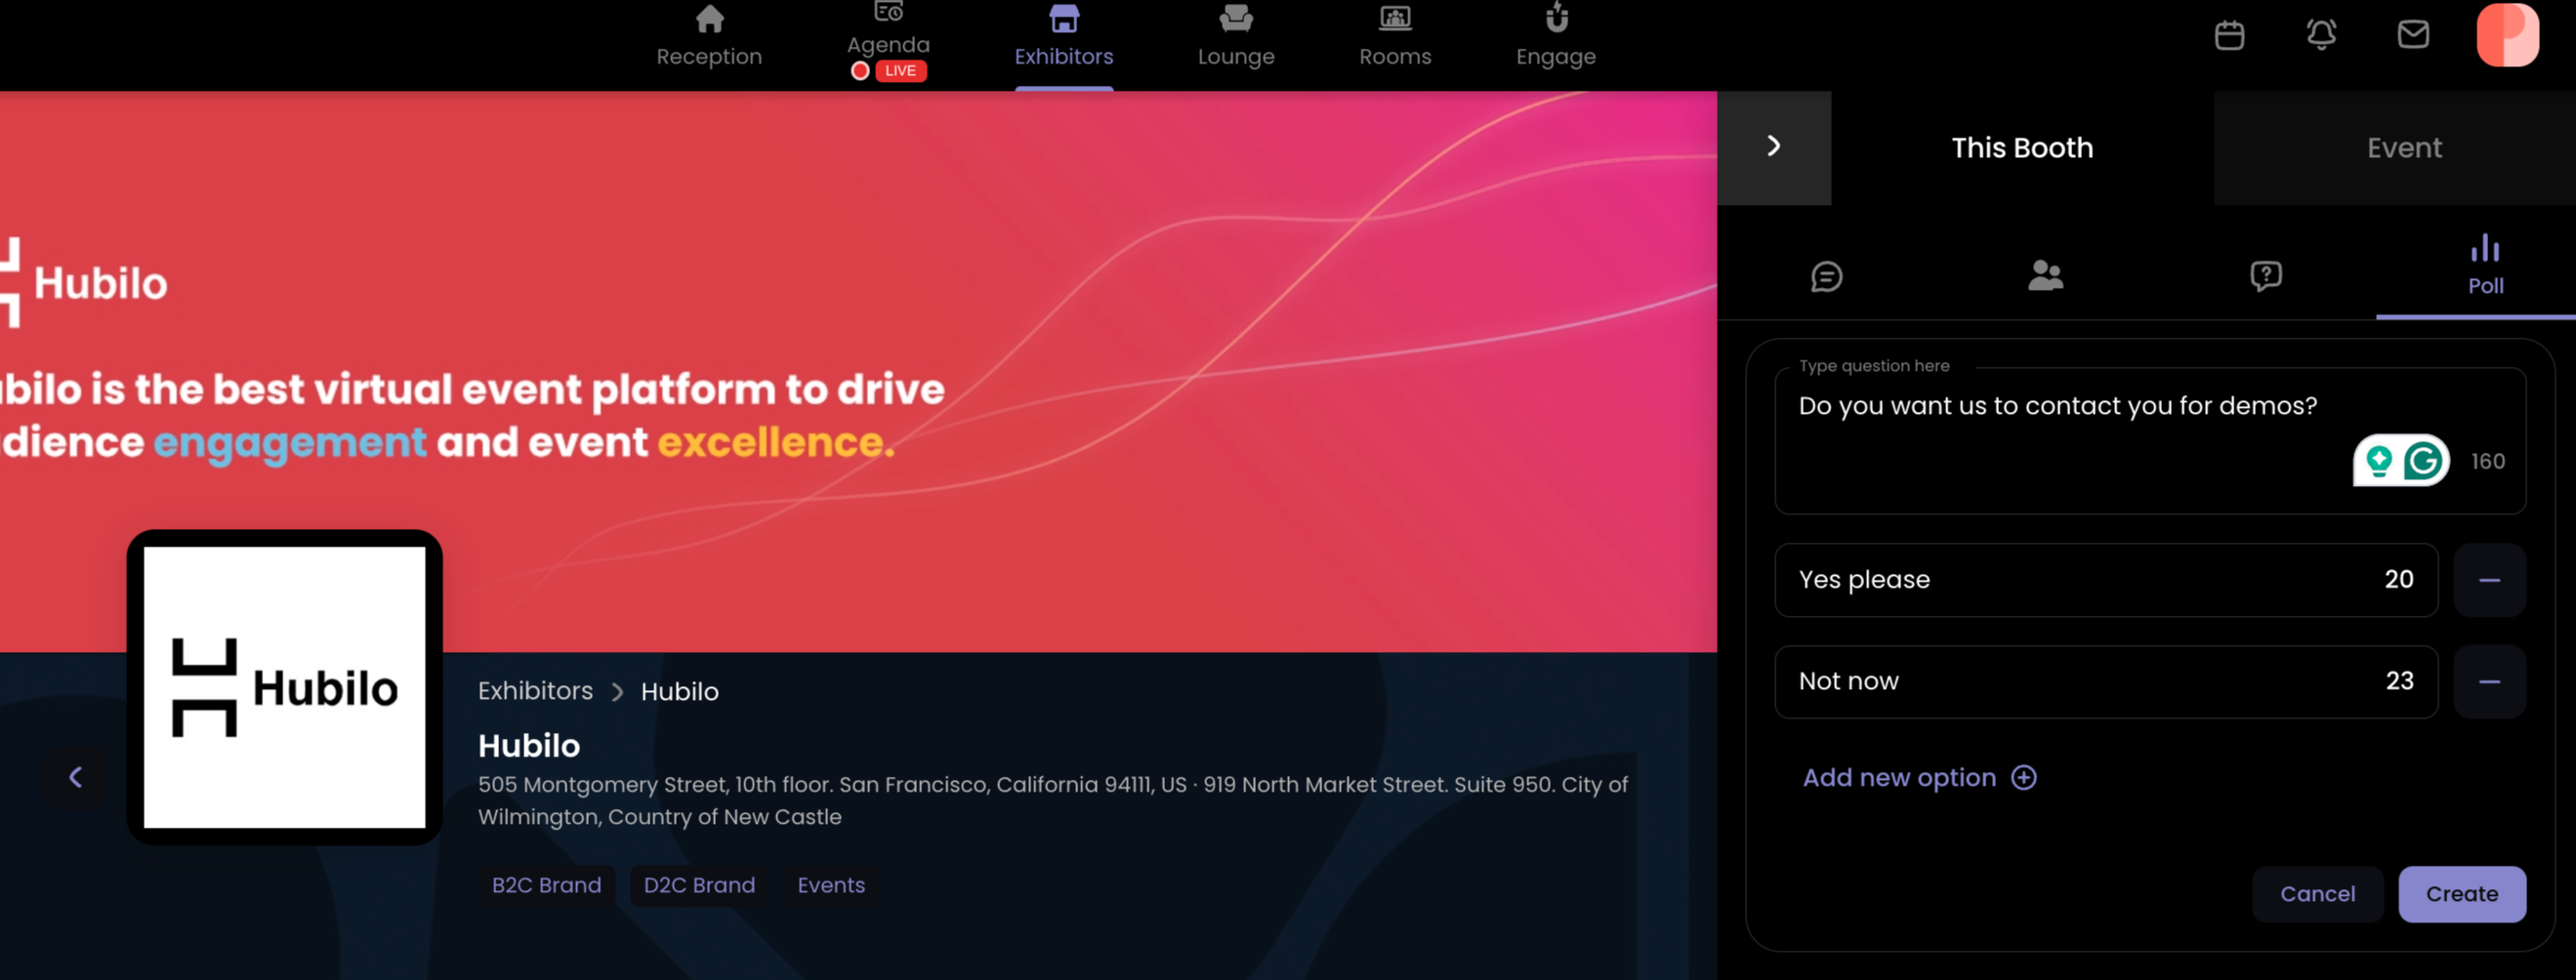Remove the 'Yes please' option
Image resolution: width=2576 pixels, height=980 pixels.
[x=2489, y=580]
